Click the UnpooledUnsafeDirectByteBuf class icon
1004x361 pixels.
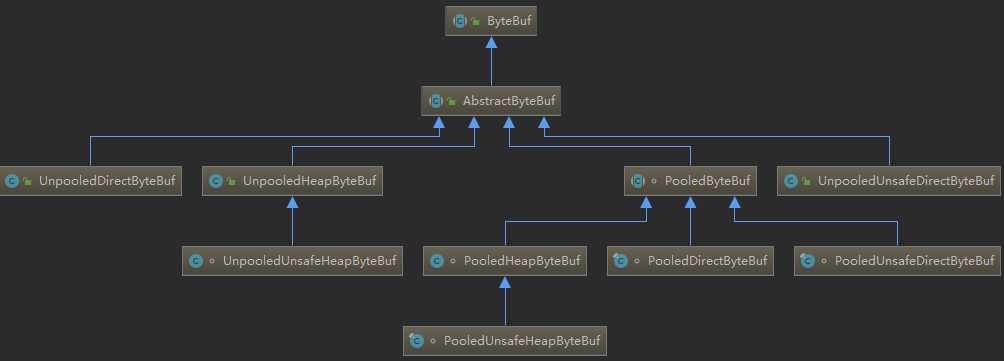pos(791,181)
